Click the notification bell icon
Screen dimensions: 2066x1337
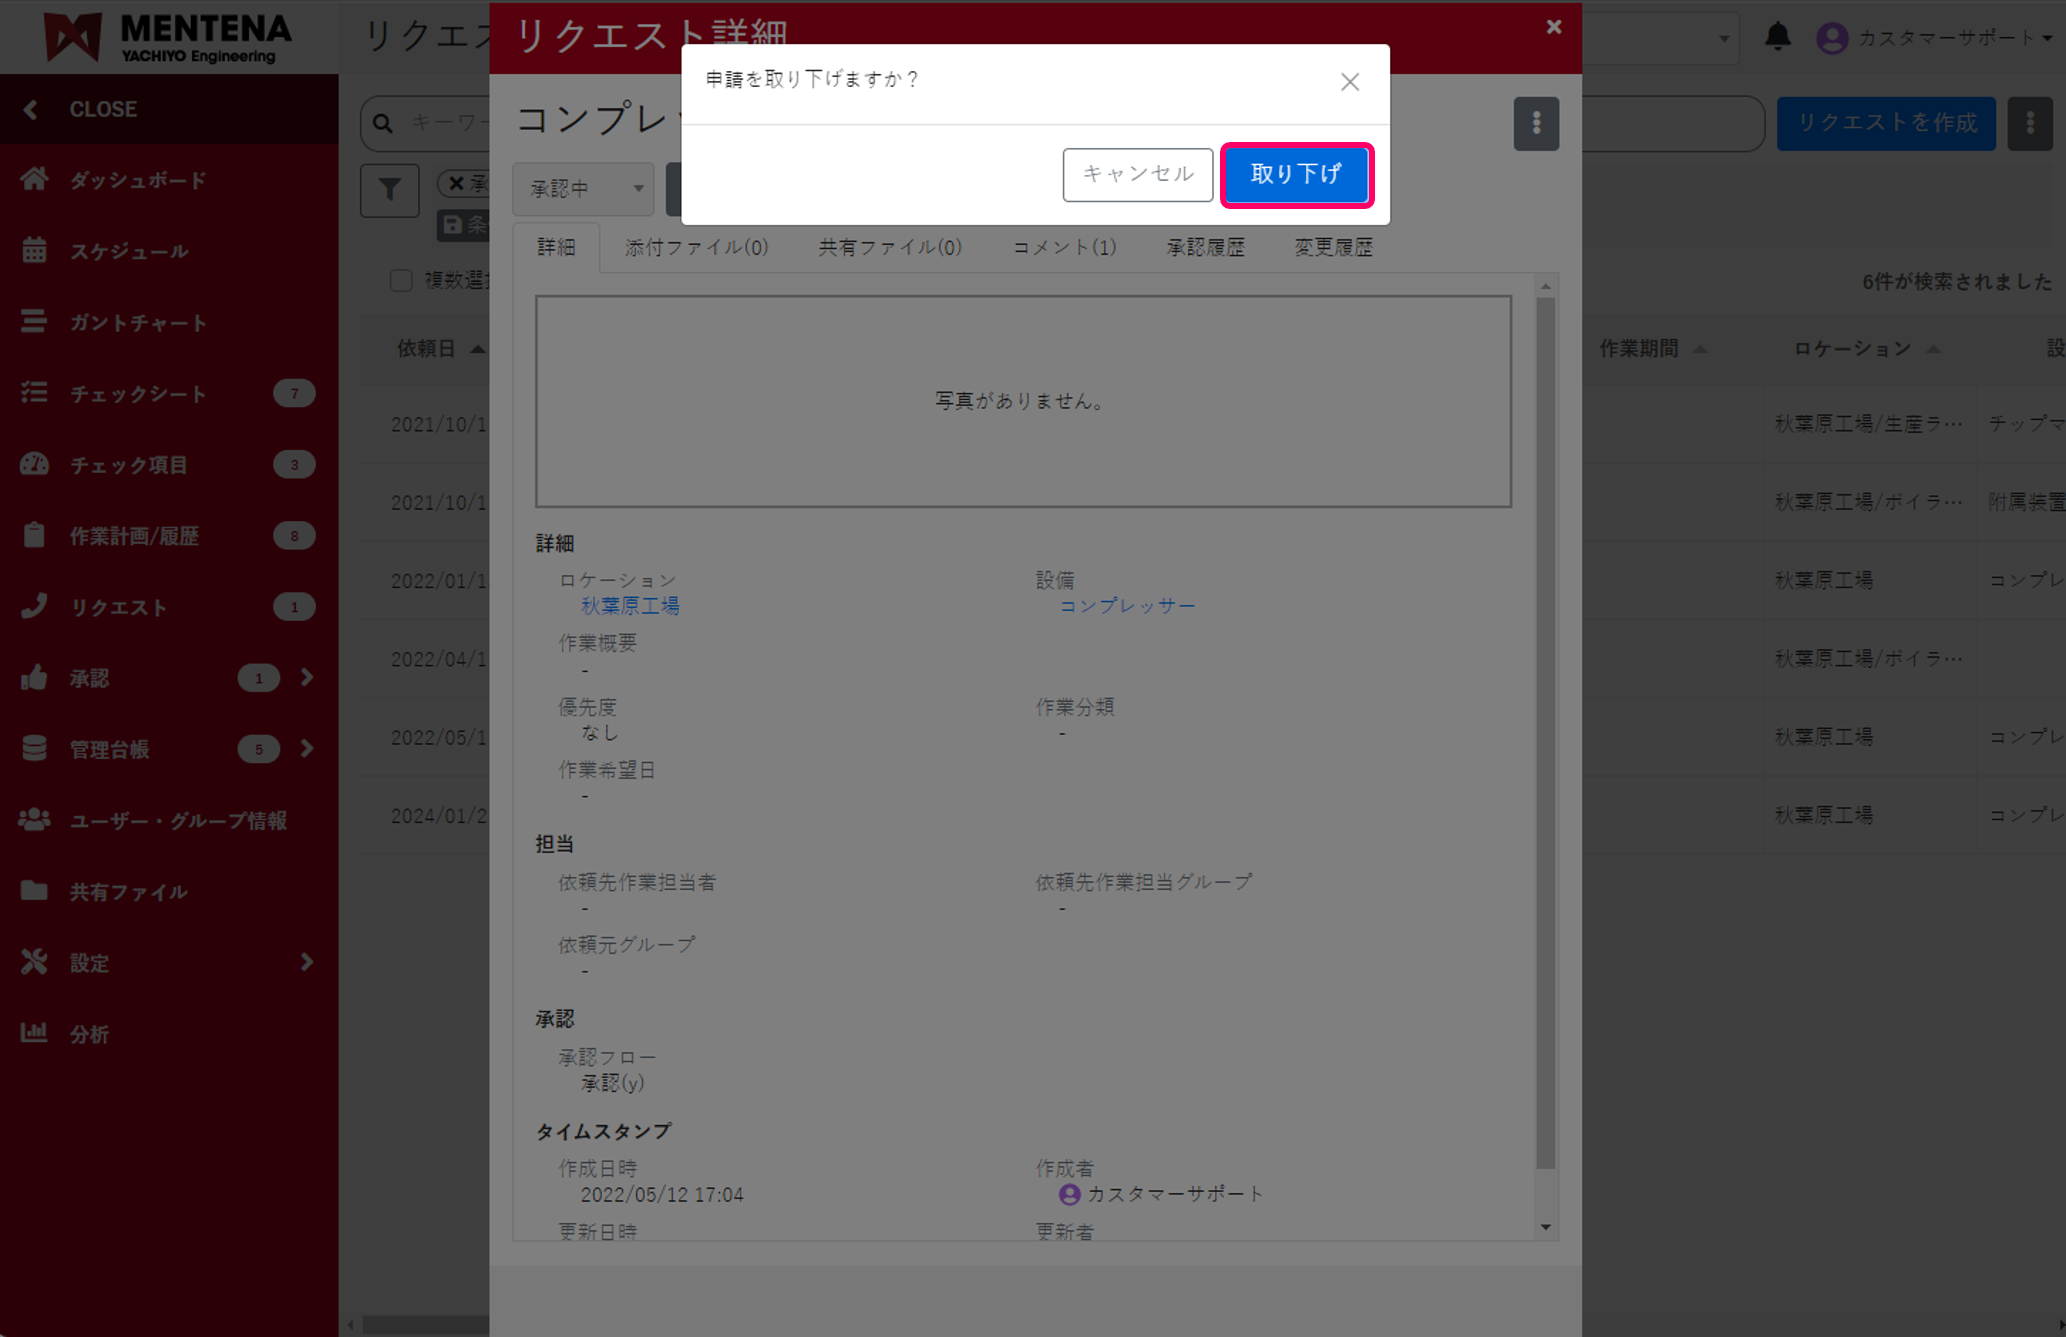coord(1779,37)
